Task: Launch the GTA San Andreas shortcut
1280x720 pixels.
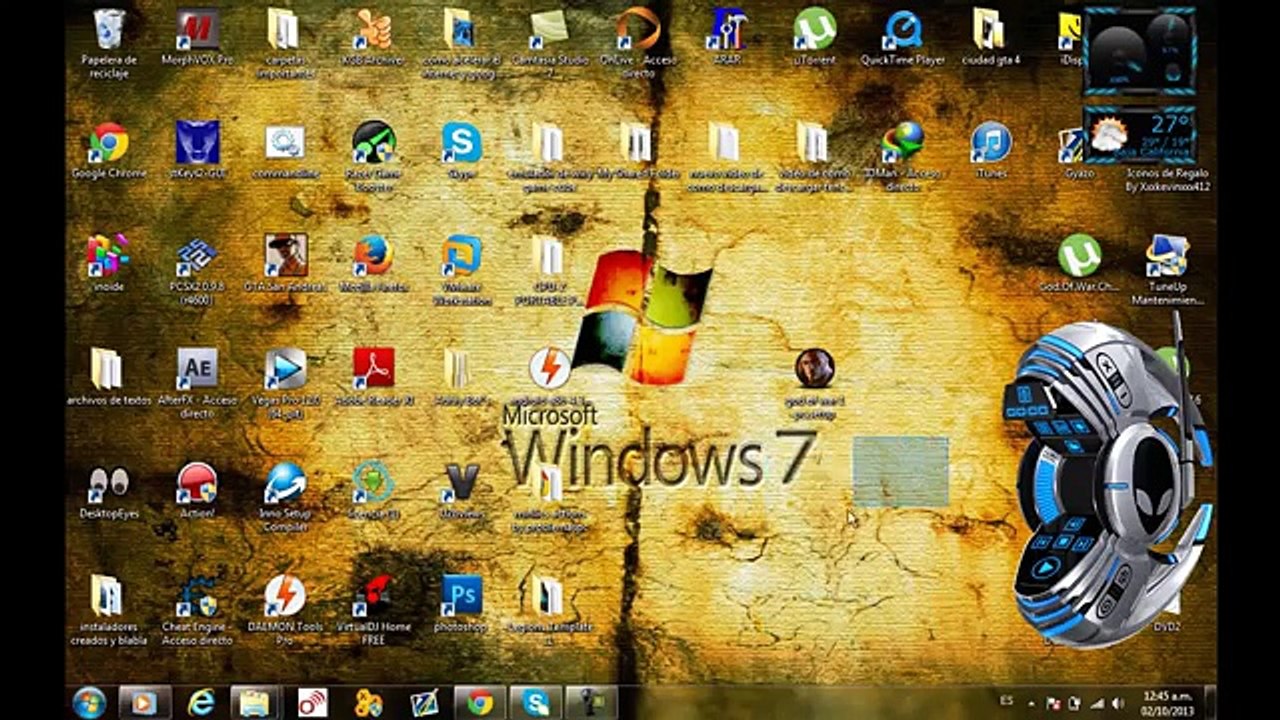Action: (x=285, y=256)
